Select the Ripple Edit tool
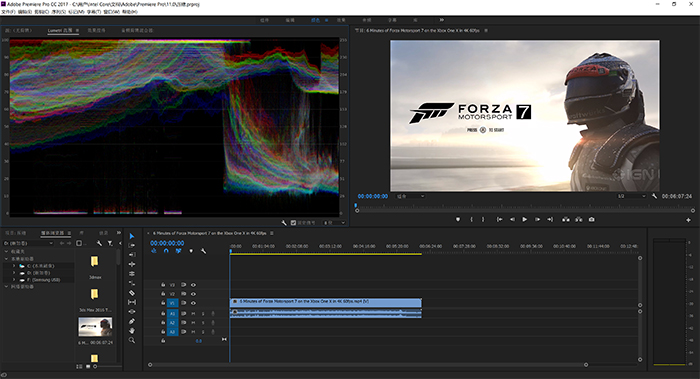This screenshot has width=700, height=379. (x=132, y=264)
